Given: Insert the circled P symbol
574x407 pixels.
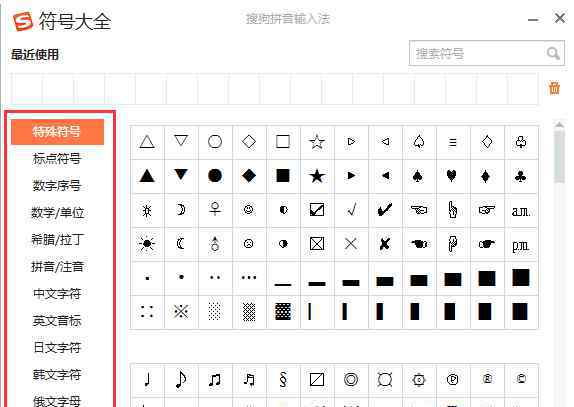Looking at the screenshot, I should point(452,380).
